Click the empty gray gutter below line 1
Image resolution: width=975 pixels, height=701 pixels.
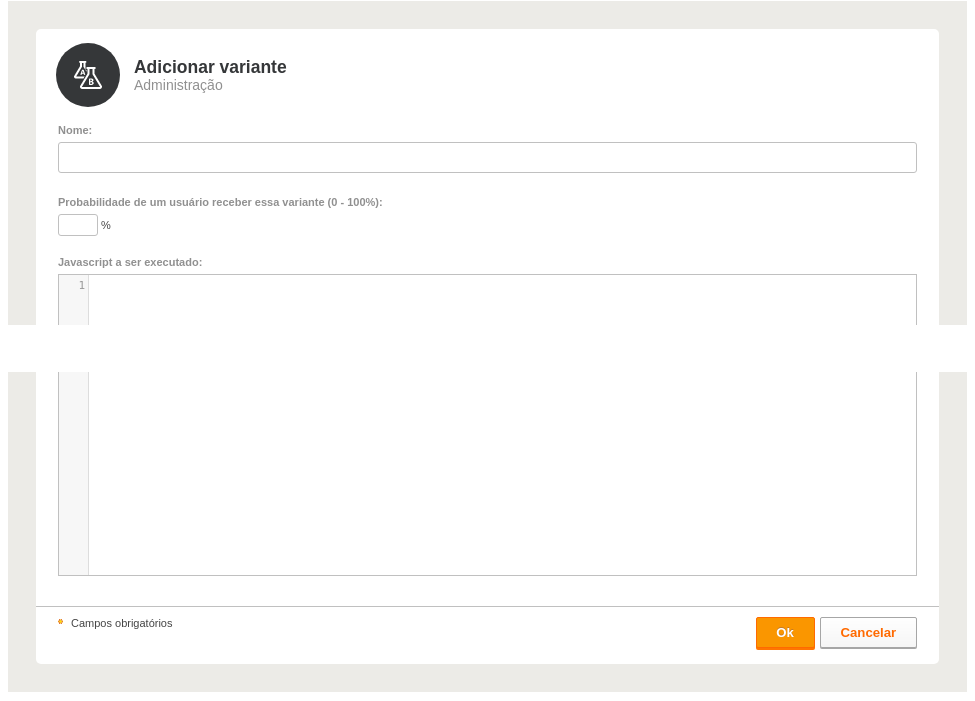[73, 473]
